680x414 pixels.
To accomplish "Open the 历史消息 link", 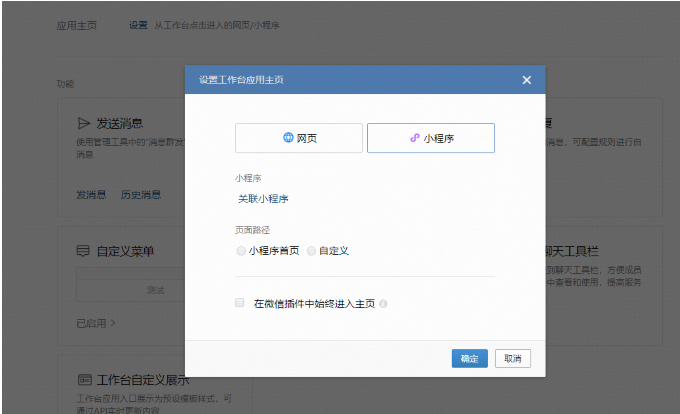I will point(140,194).
